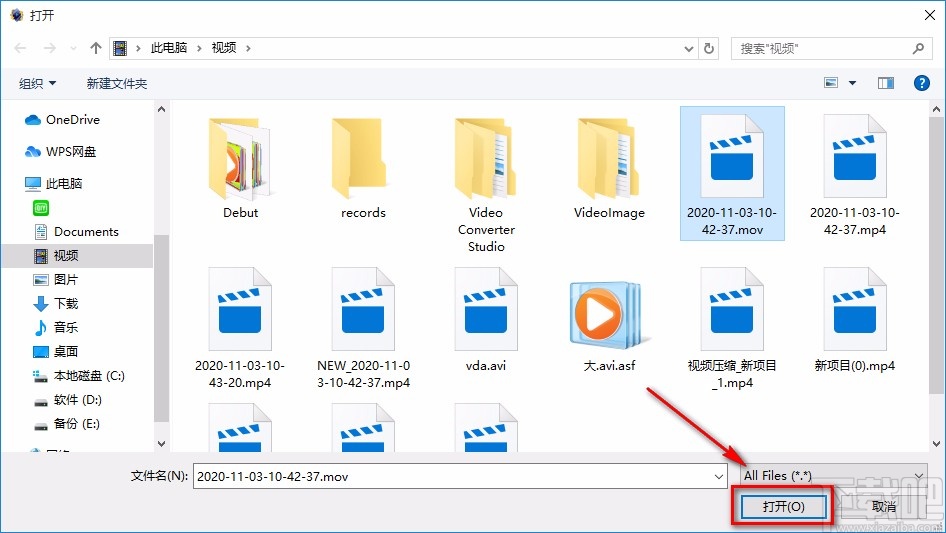Click the sidebar scroll down arrow
This screenshot has width=946, height=533.
pos(161,444)
